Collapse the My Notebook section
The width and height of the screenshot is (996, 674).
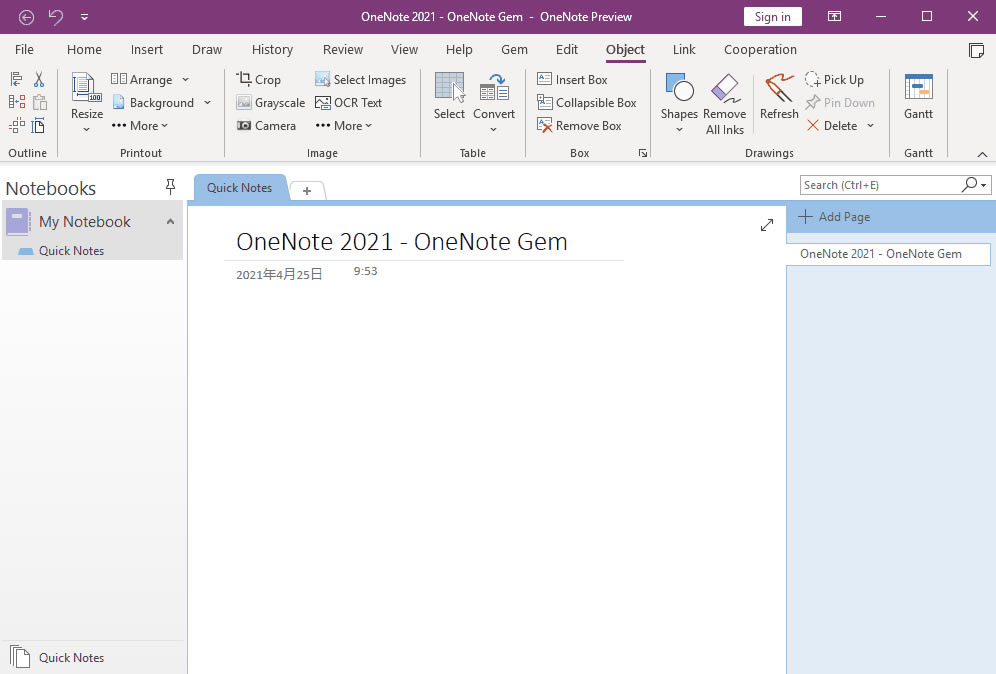coord(170,221)
